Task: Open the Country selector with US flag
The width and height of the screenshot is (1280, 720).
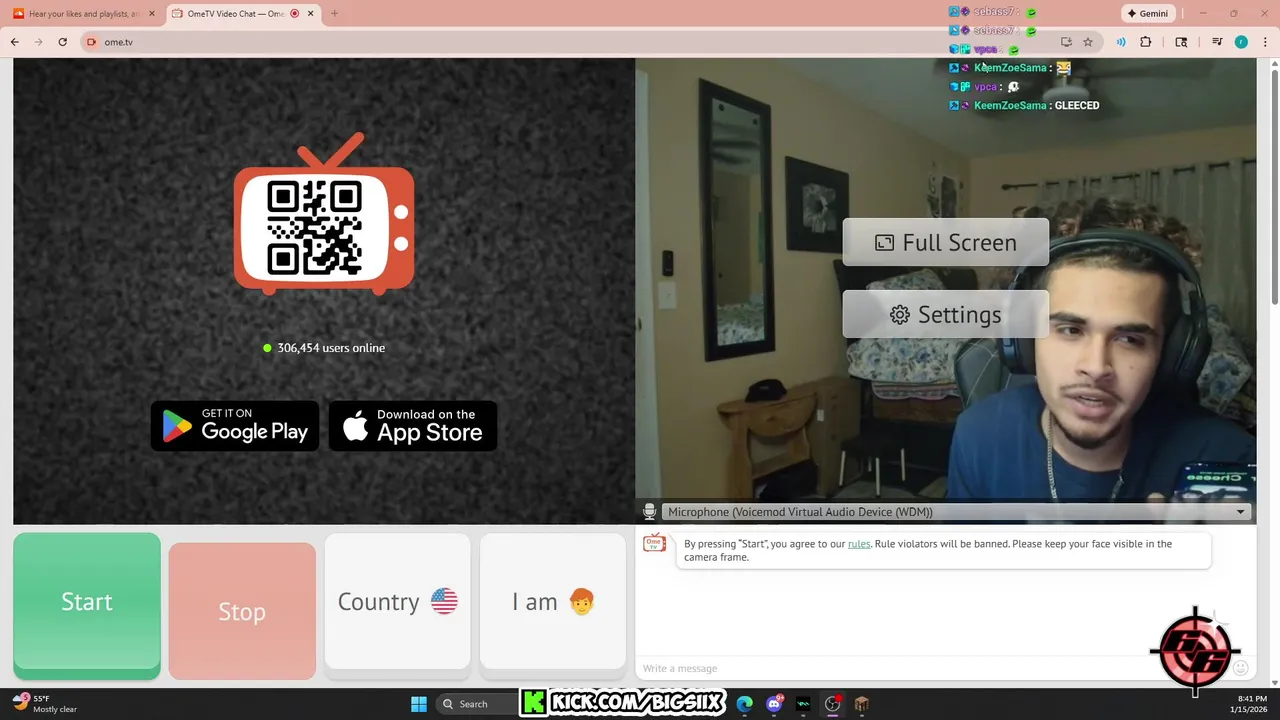Action: [x=397, y=601]
